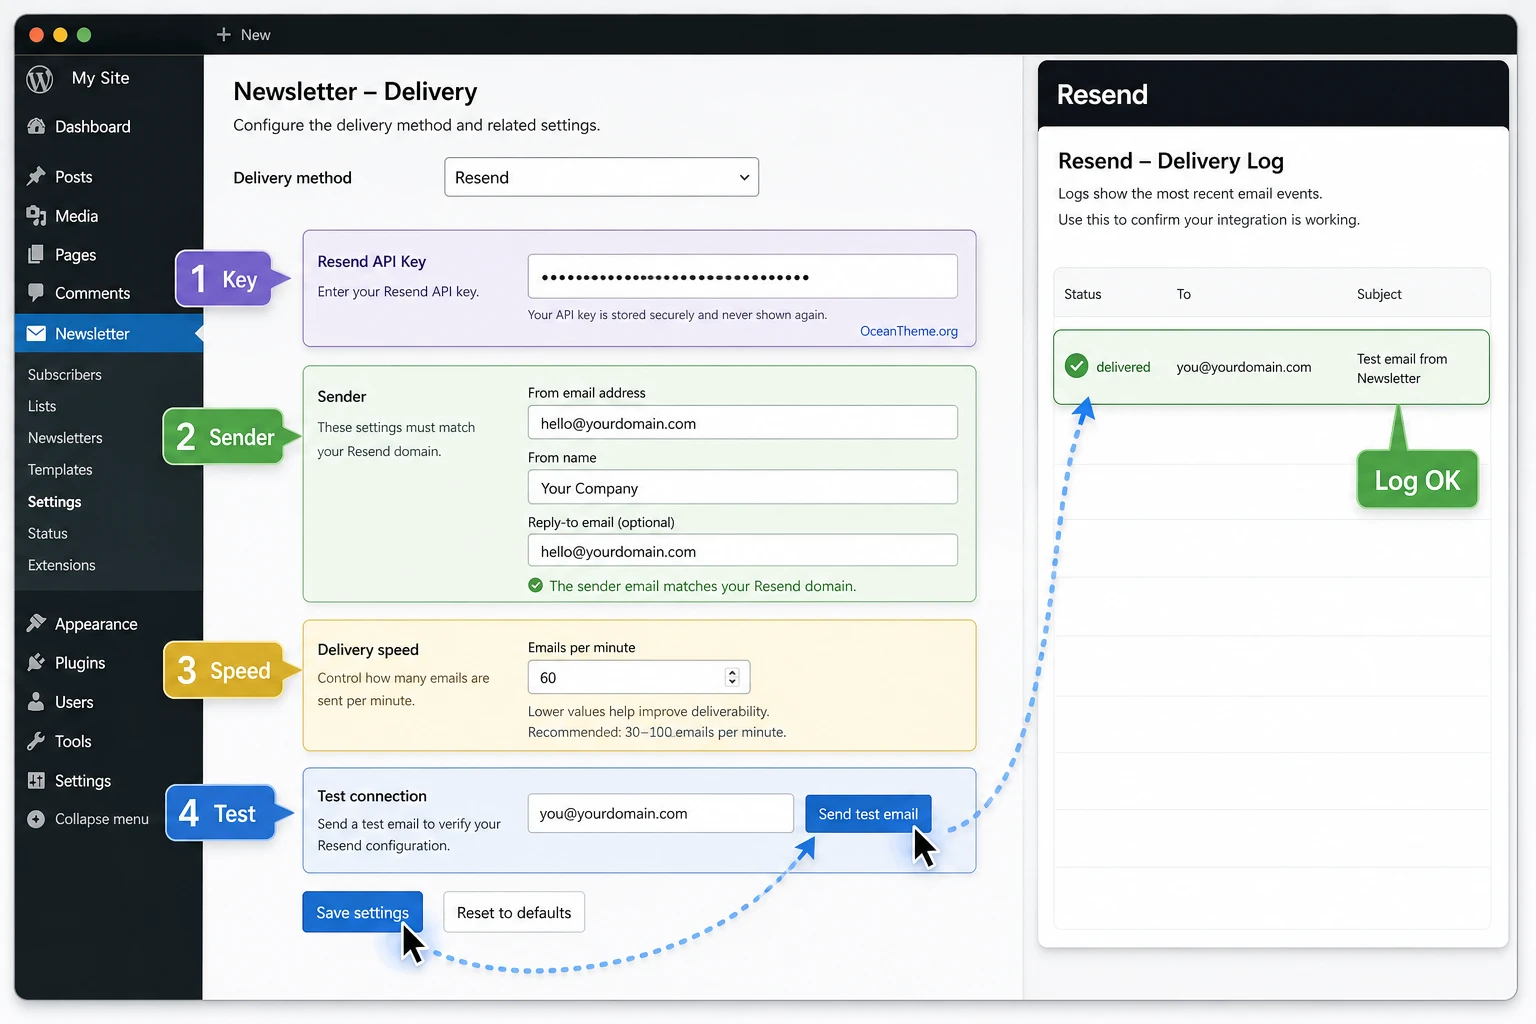Viewport: 1536px width, 1024px height.
Task: Click the Send test email button
Action: tap(868, 814)
